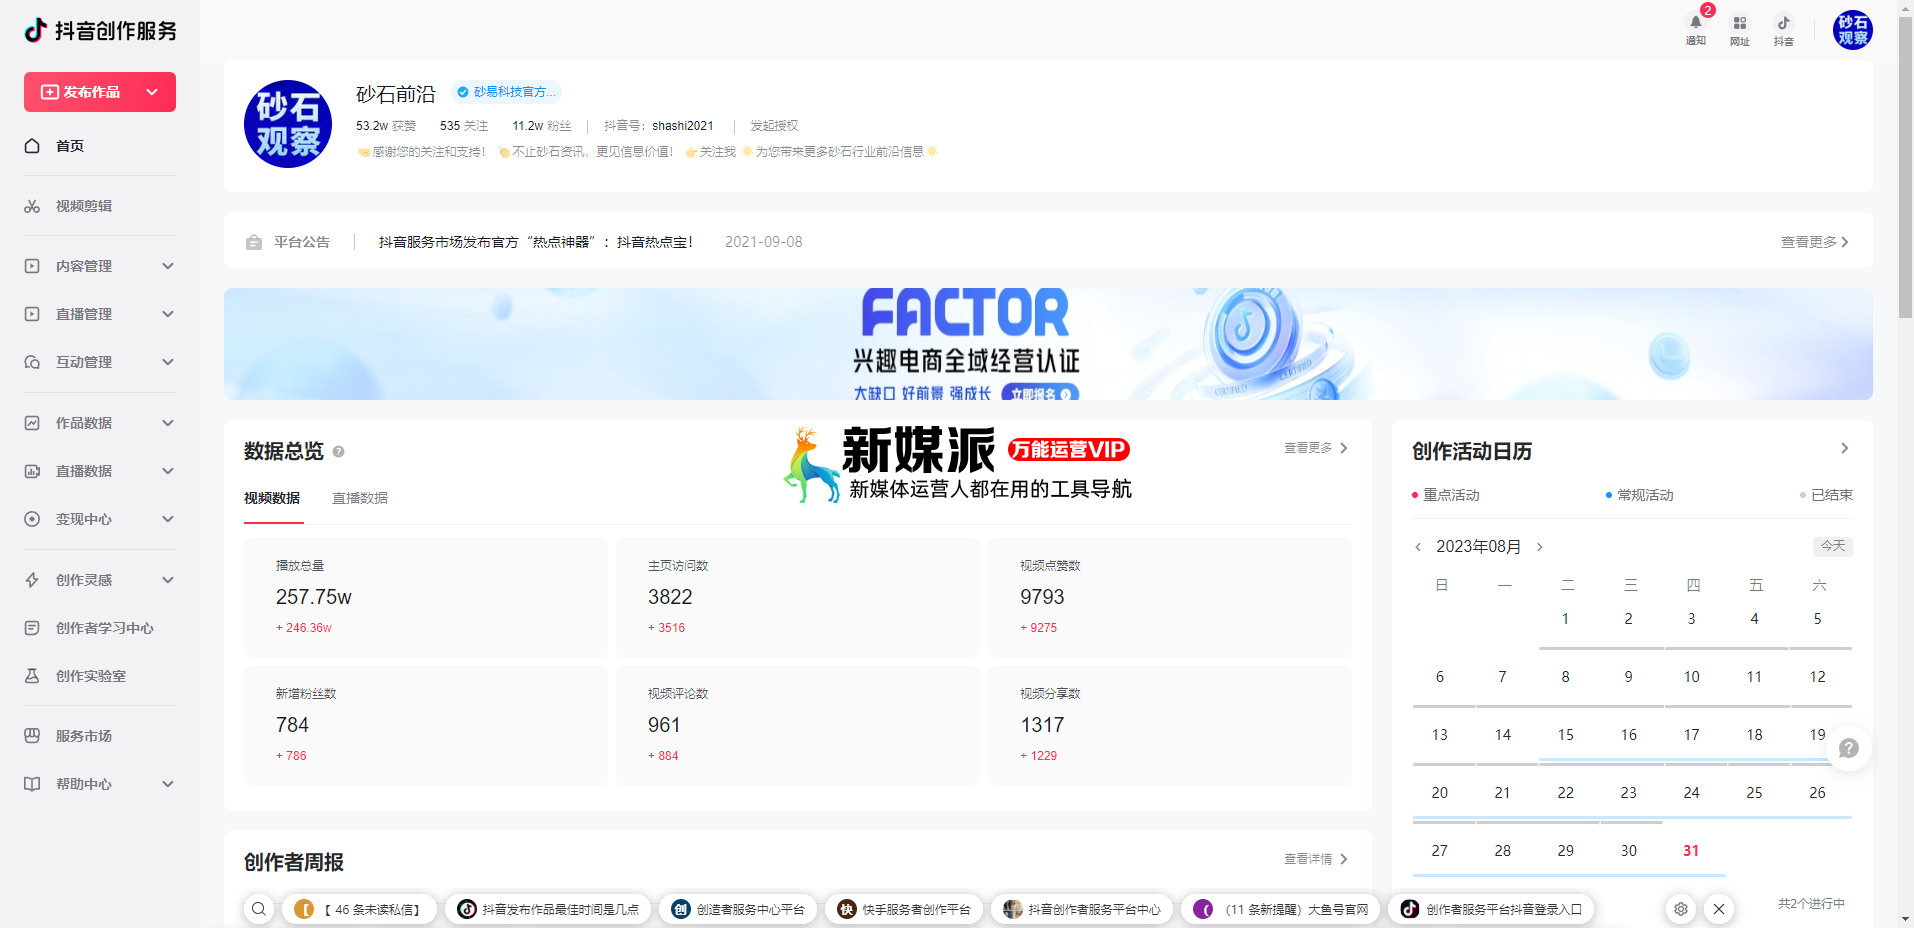Image resolution: width=1914 pixels, height=928 pixels.
Task: Open the search icon in bottom bar
Action: coord(259,909)
